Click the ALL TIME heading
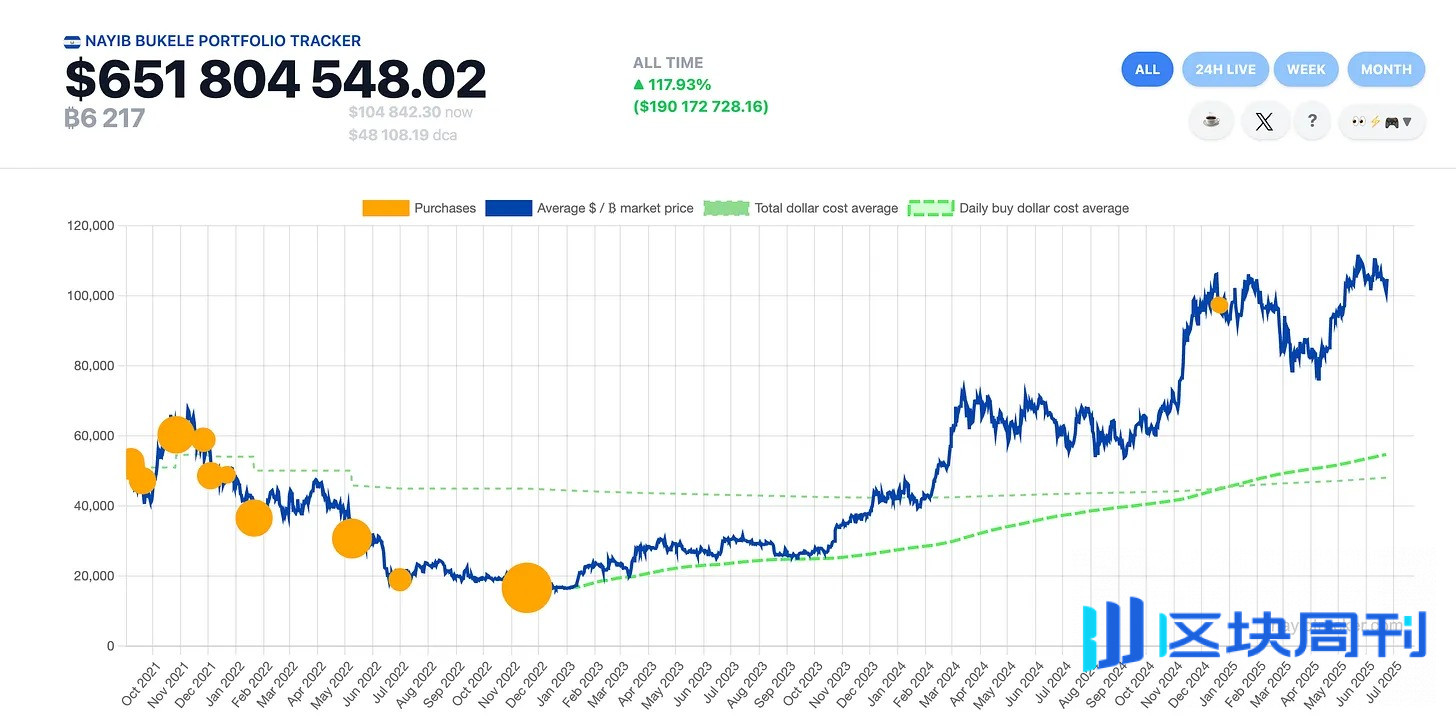Viewport: 1456px width, 724px height. click(668, 63)
